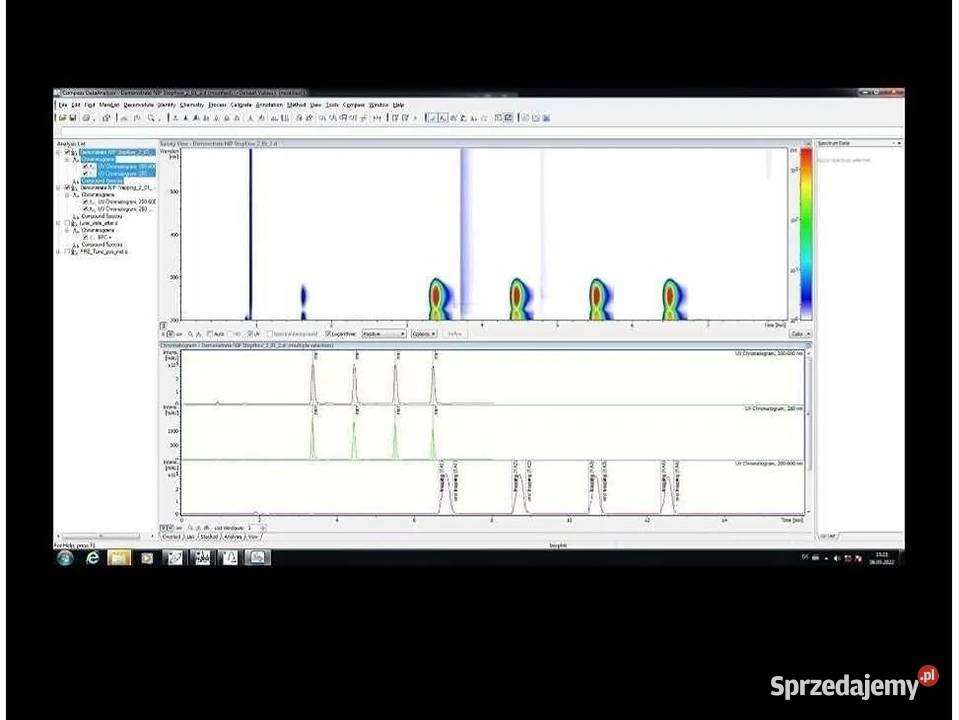This screenshot has width=959, height=720.
Task: Open the Chemistry menu
Action: click(191, 104)
